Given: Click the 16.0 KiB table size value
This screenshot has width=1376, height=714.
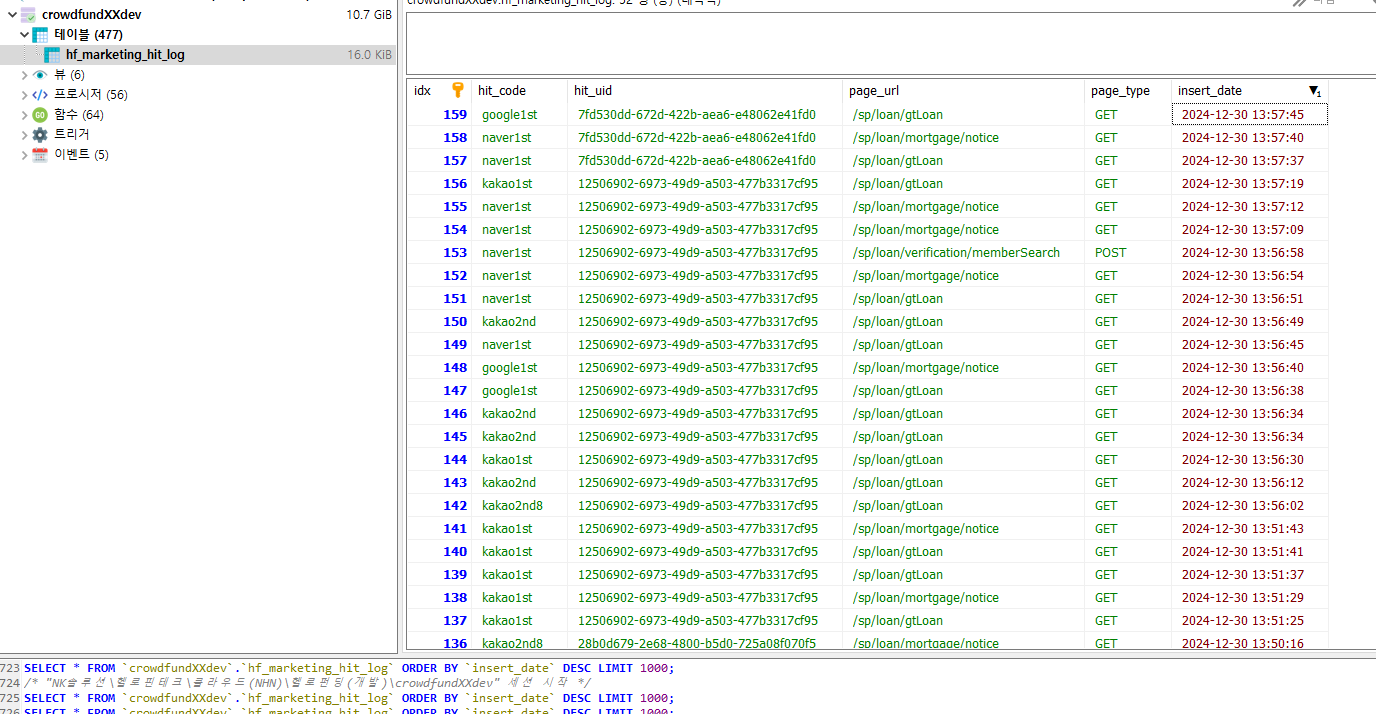Looking at the screenshot, I should click(x=370, y=55).
